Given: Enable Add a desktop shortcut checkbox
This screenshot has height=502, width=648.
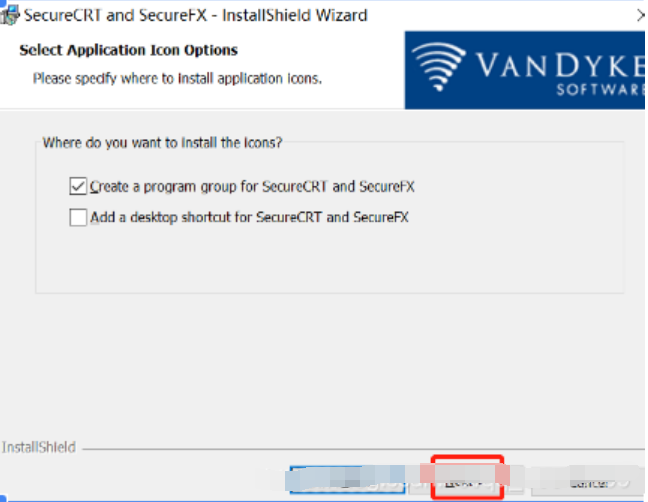Looking at the screenshot, I should click(78, 217).
